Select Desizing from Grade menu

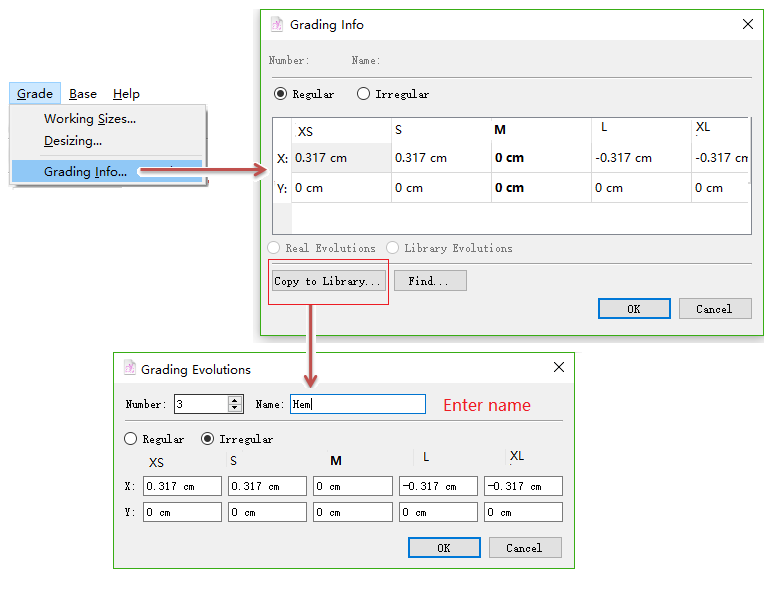click(x=73, y=141)
